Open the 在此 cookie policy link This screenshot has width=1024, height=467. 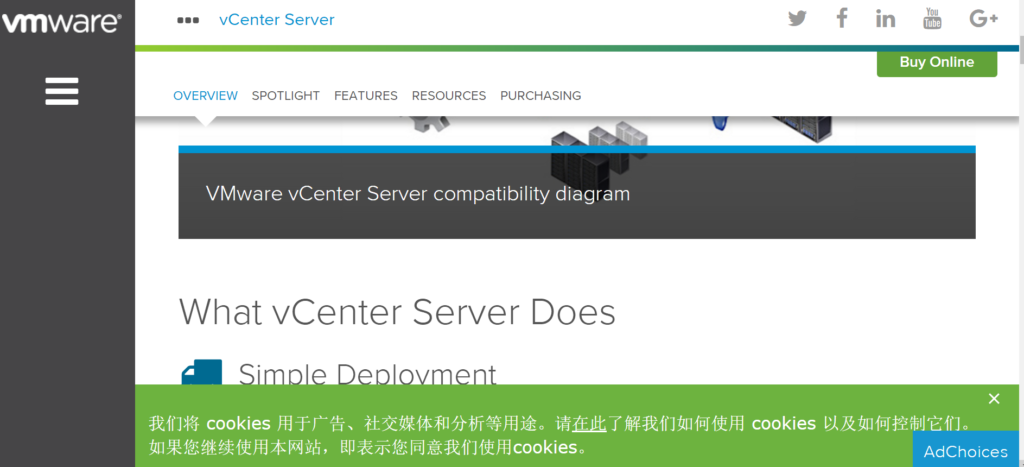coord(589,423)
